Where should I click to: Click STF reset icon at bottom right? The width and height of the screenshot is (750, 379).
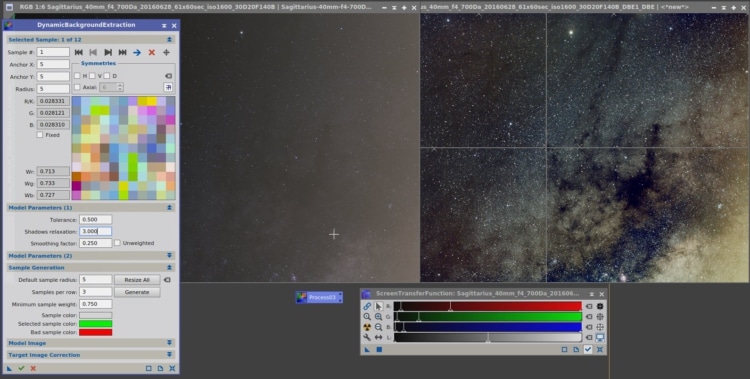tap(600, 350)
